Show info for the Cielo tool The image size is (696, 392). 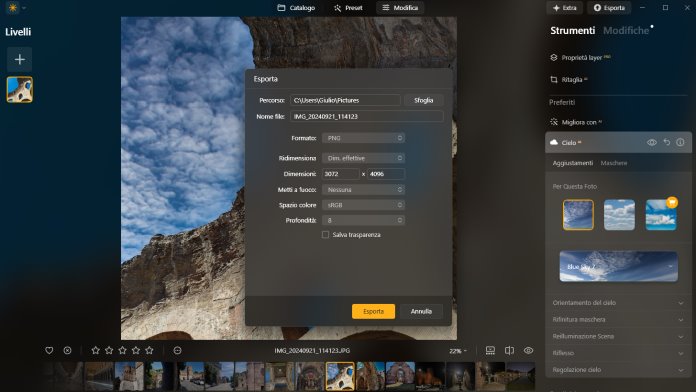click(x=680, y=142)
